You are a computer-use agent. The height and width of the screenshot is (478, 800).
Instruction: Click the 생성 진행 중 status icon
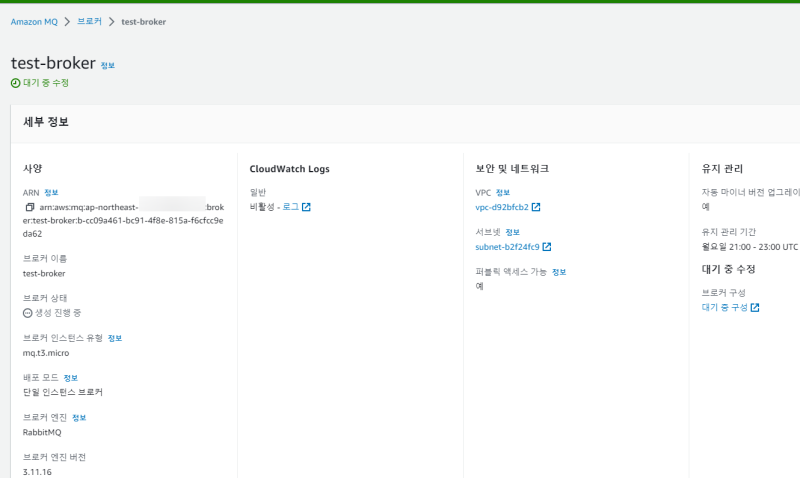pyautogui.click(x=28, y=313)
